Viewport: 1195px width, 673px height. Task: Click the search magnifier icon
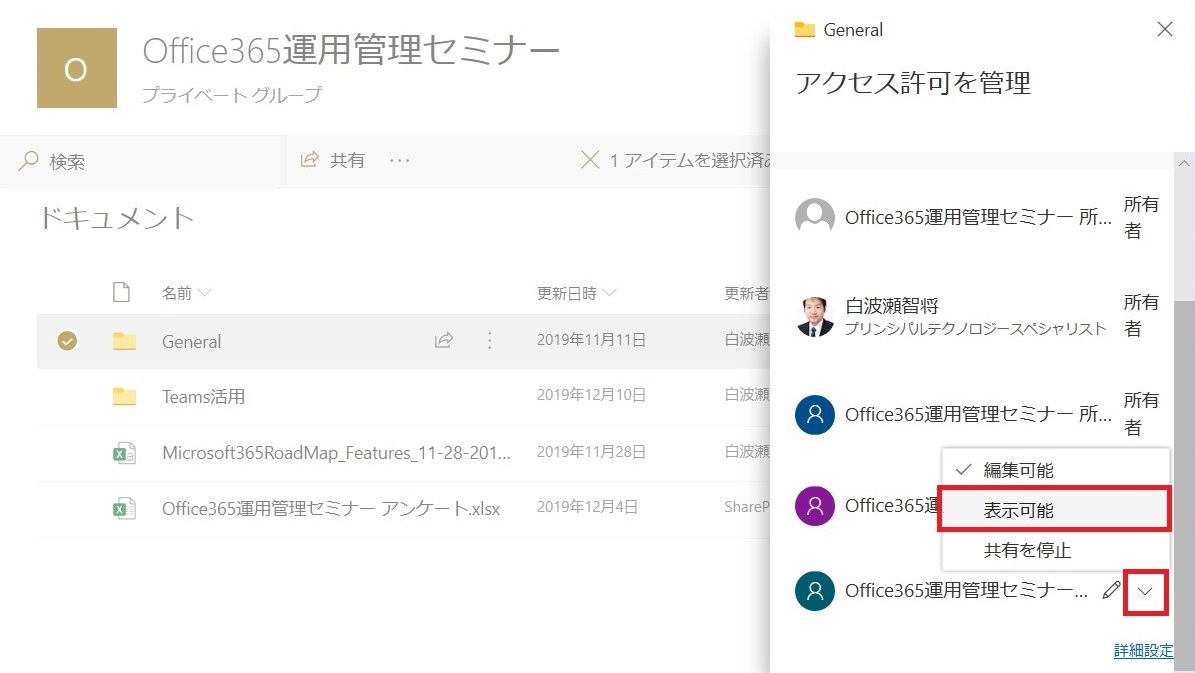click(x=29, y=161)
